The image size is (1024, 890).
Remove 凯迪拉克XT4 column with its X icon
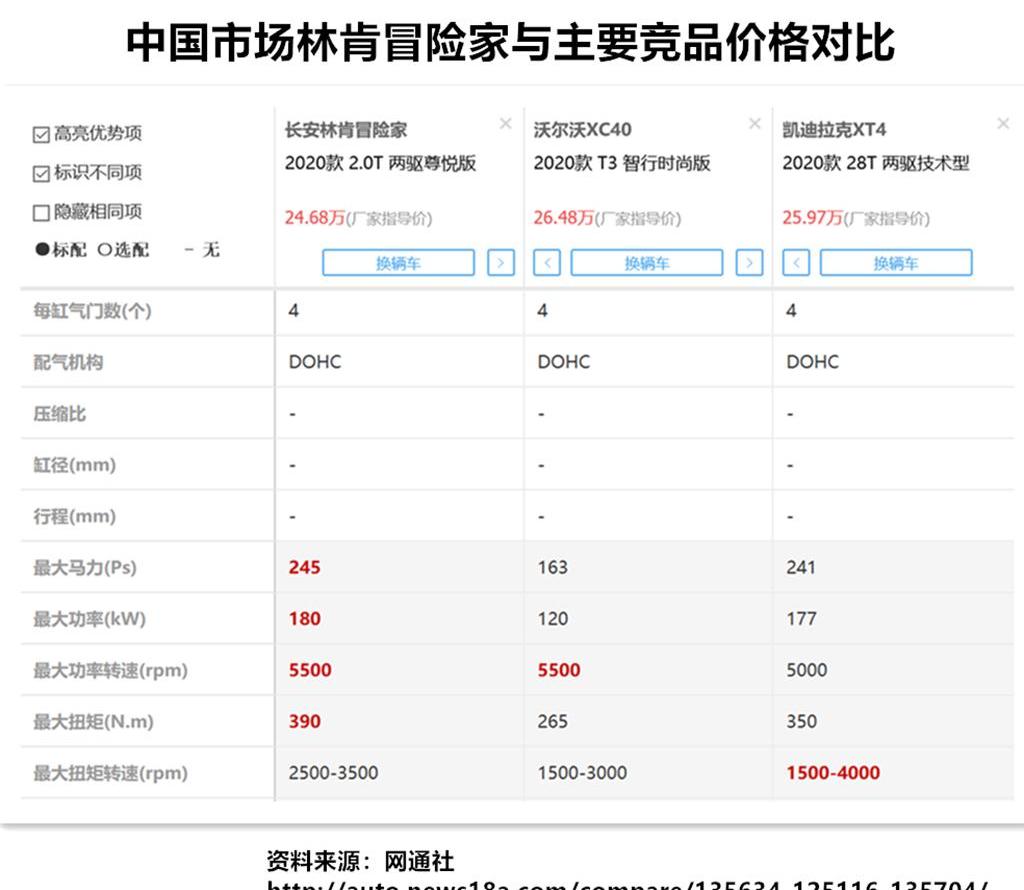tap(1004, 123)
